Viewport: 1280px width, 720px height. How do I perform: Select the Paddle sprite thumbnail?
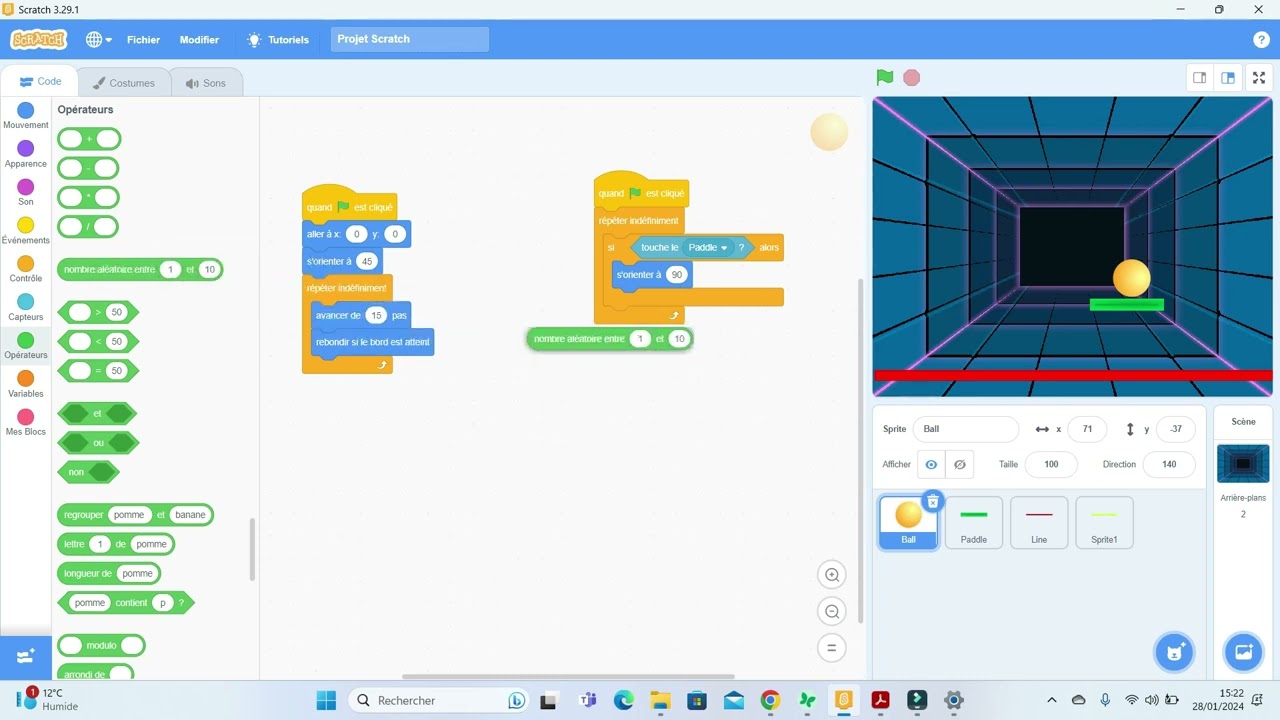[974, 522]
